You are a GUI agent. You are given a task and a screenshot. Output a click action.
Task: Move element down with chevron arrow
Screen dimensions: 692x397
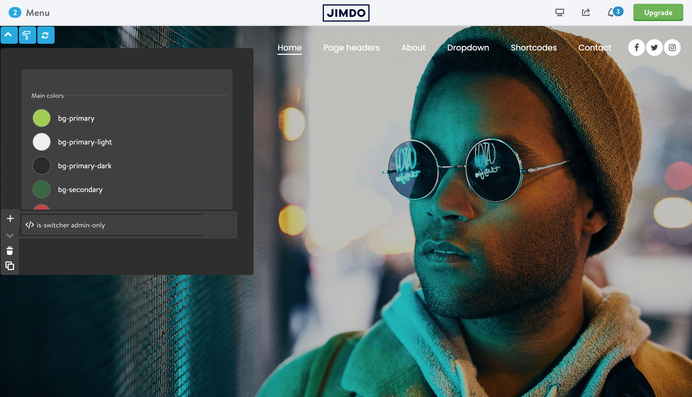[10, 236]
